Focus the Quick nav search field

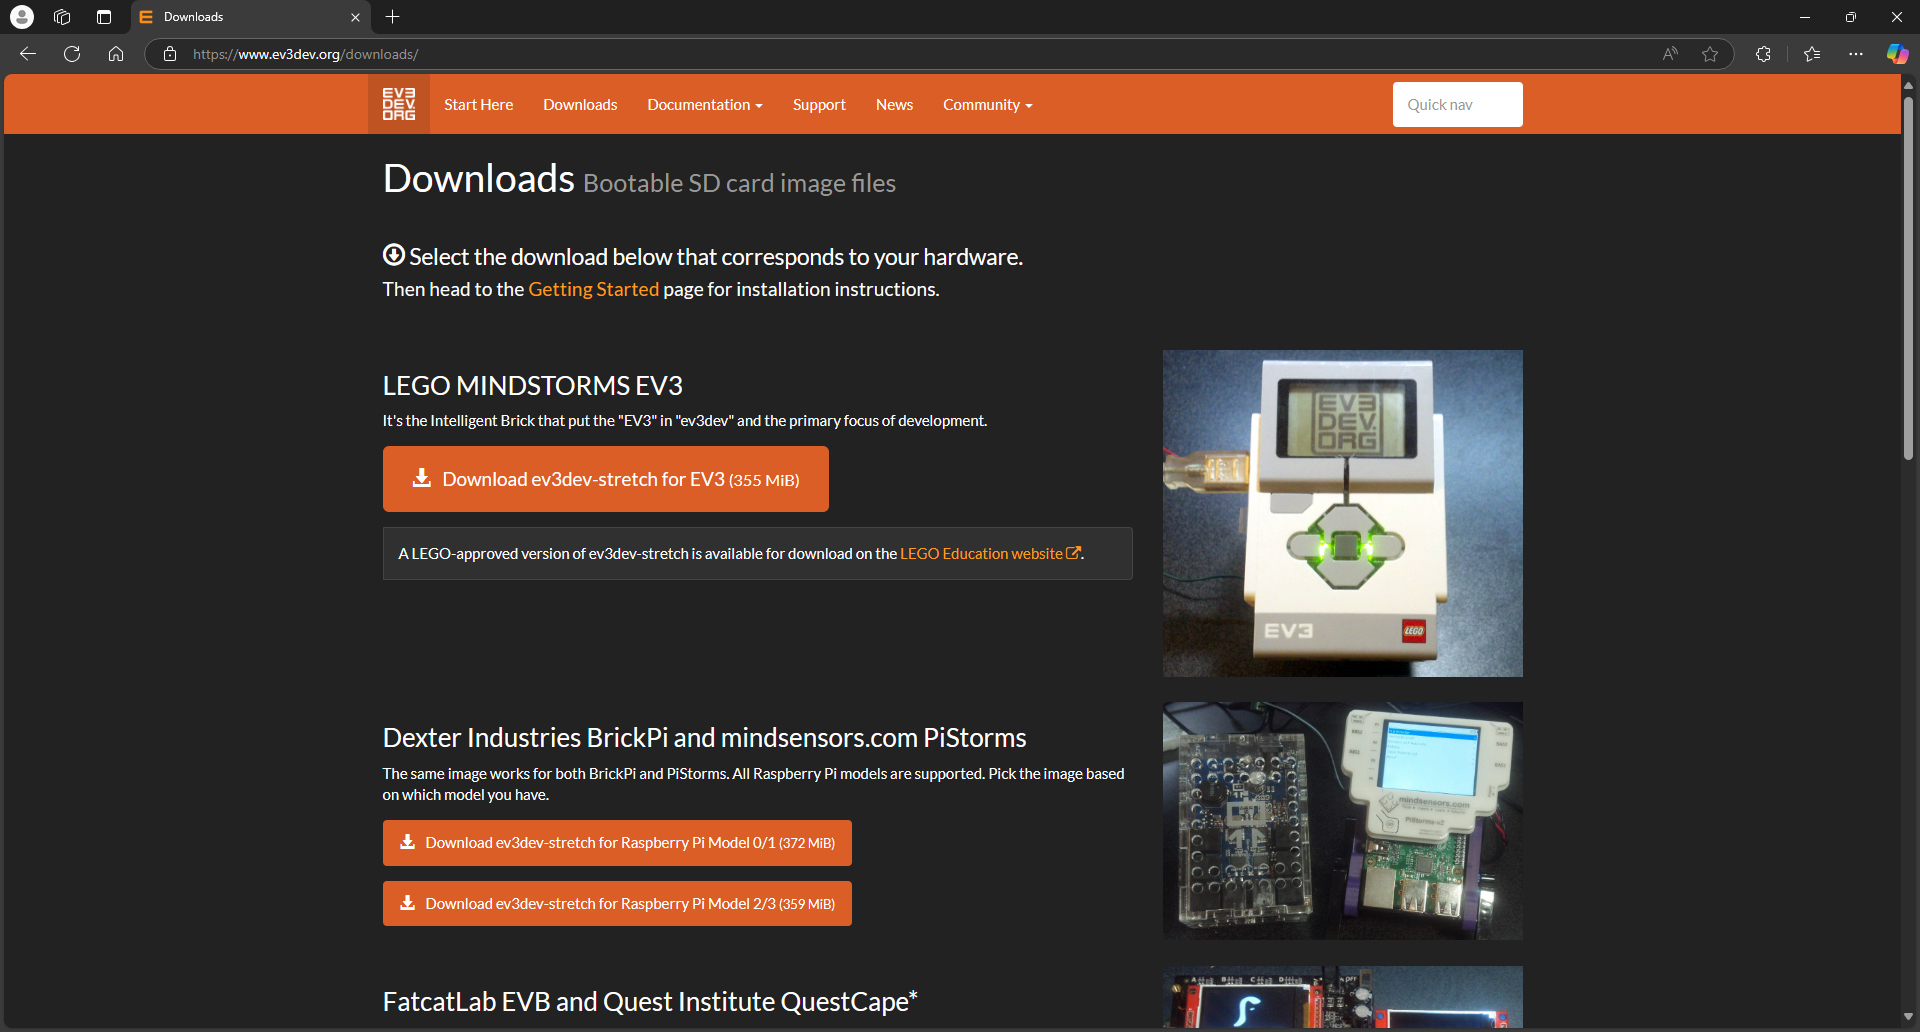point(1457,105)
